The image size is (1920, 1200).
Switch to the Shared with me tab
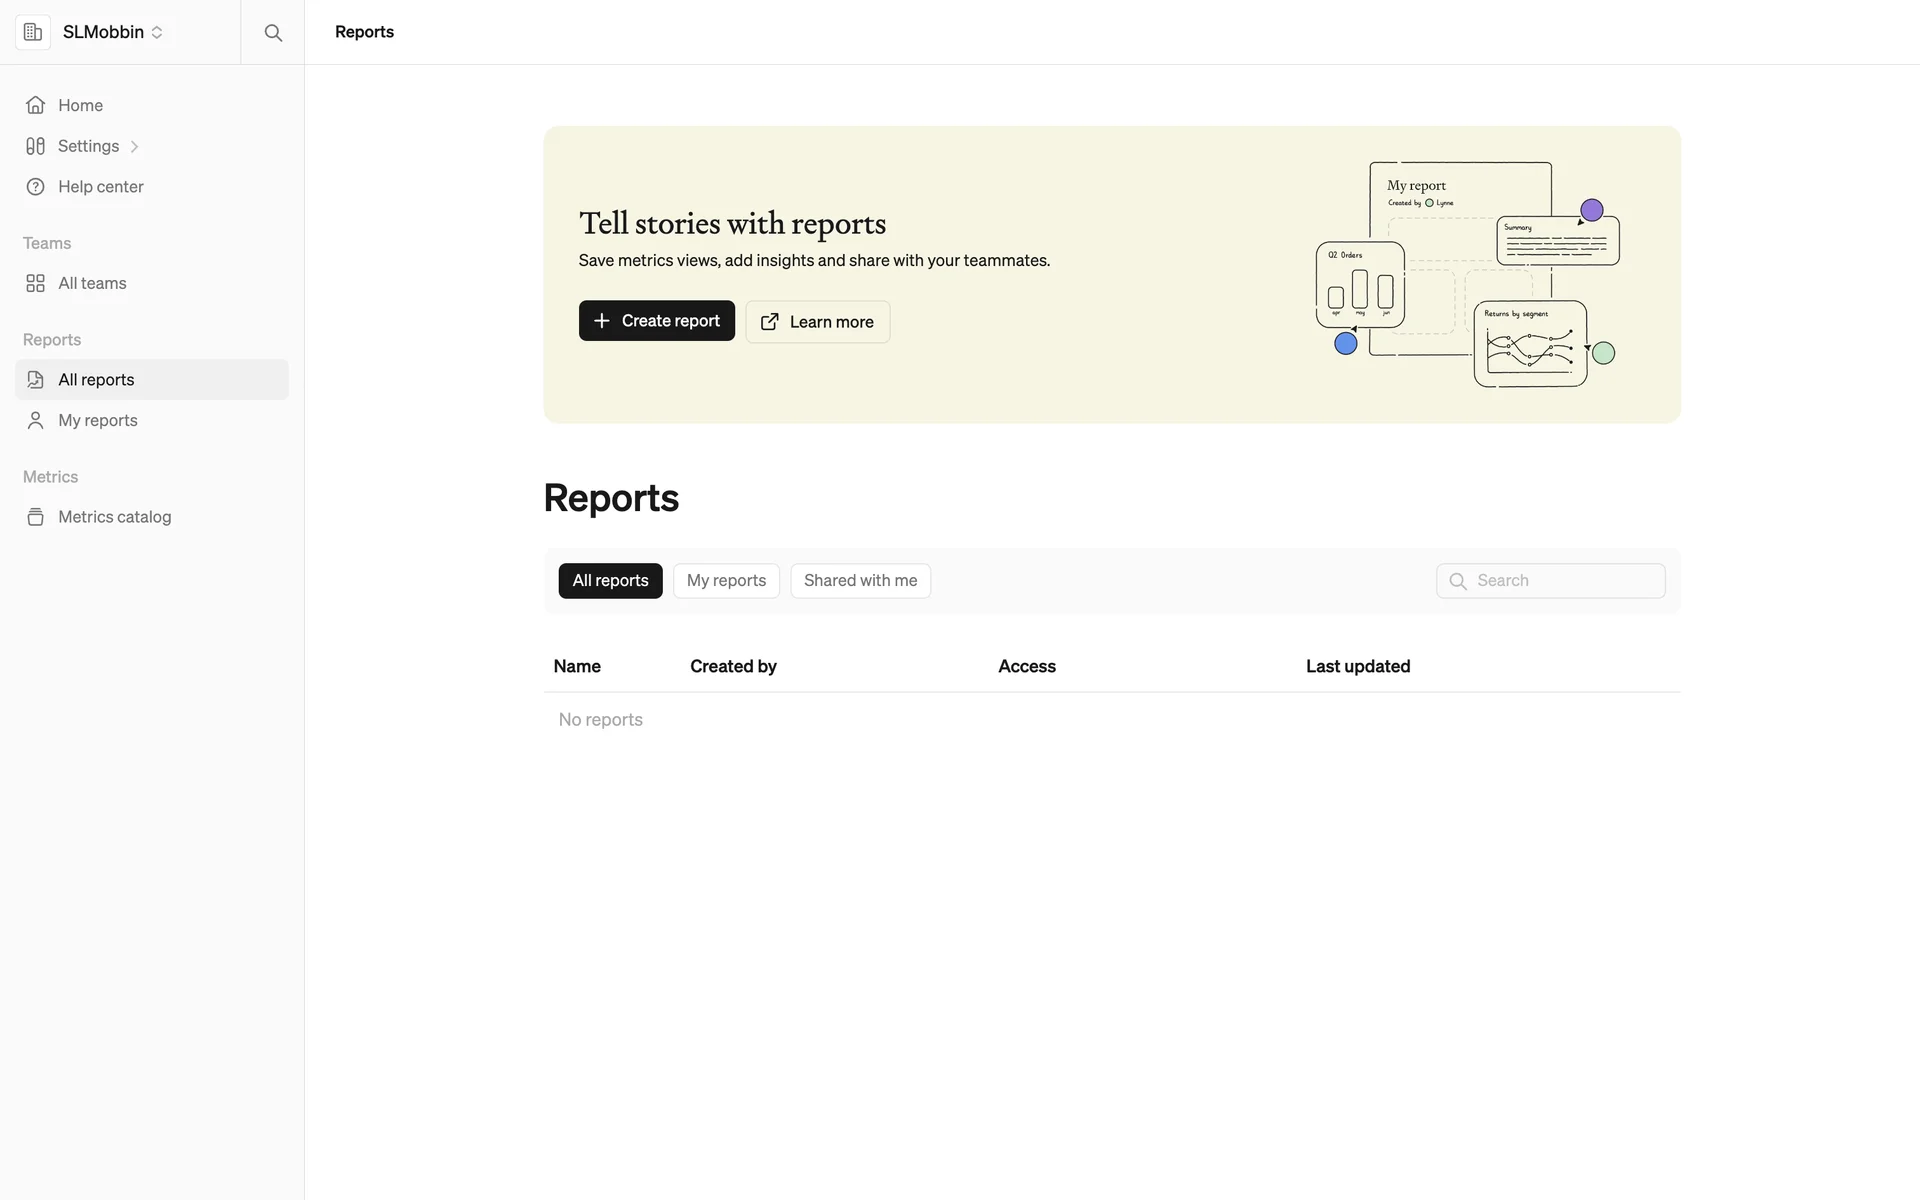point(860,581)
